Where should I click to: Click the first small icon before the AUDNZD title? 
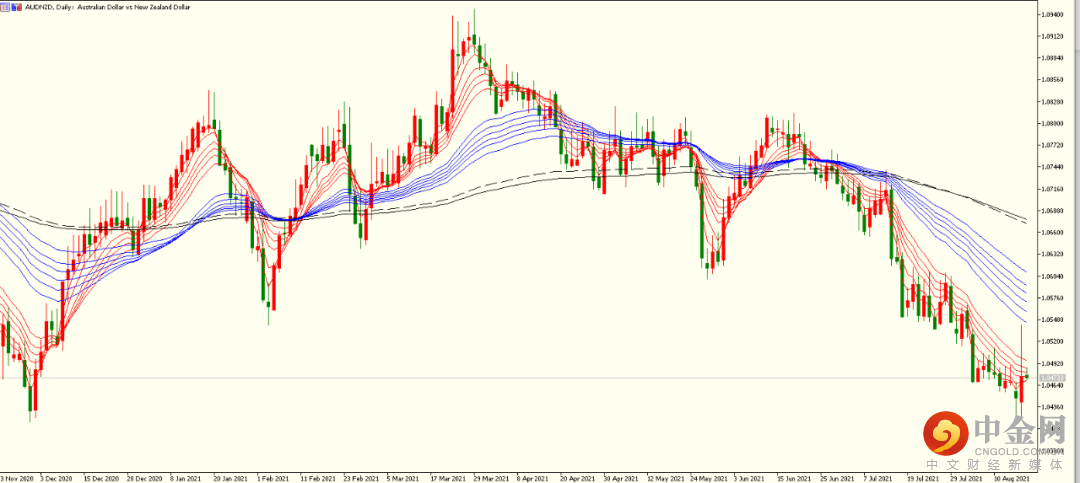pos(6,7)
